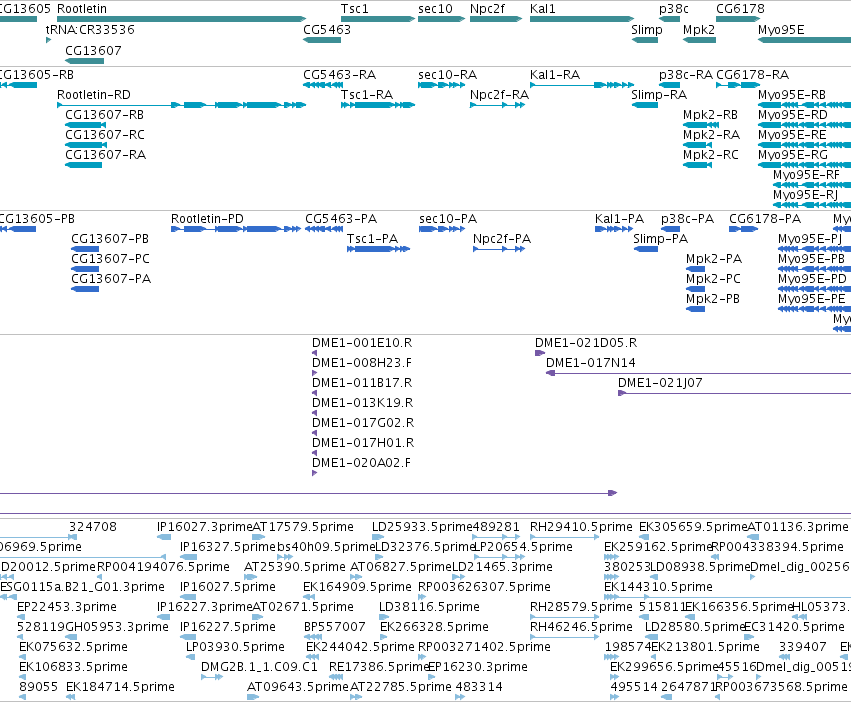This screenshot has height=702, width=851.
Task: Select transcript p38c-RA
Action: (x=686, y=74)
